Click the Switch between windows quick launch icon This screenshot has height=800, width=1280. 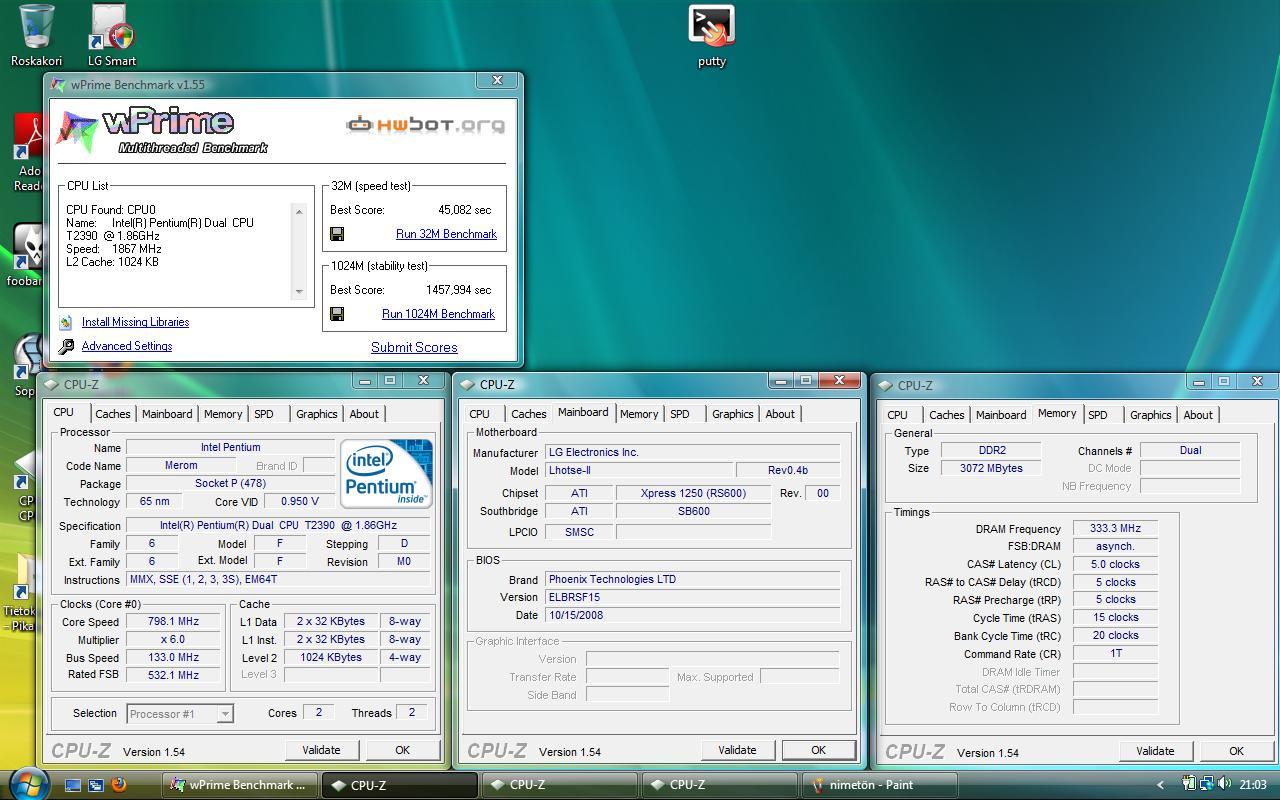[96, 785]
